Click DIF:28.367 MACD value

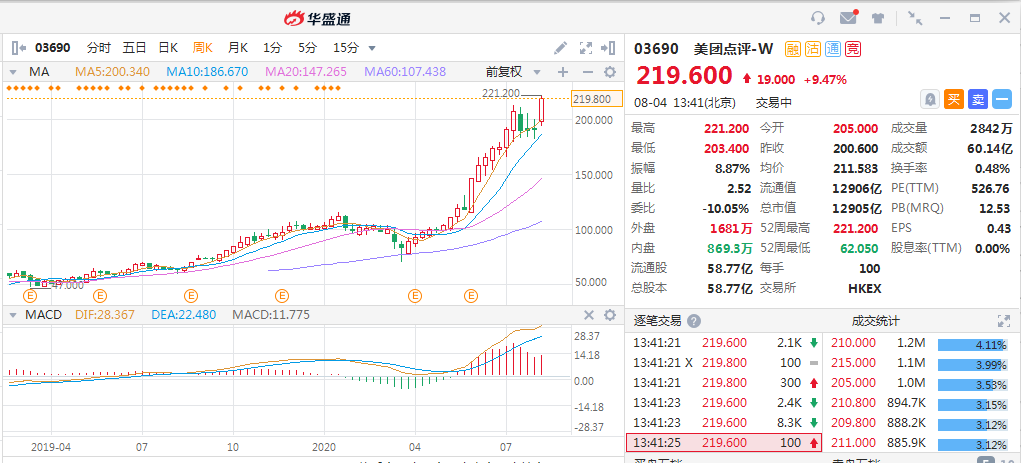tap(105, 315)
